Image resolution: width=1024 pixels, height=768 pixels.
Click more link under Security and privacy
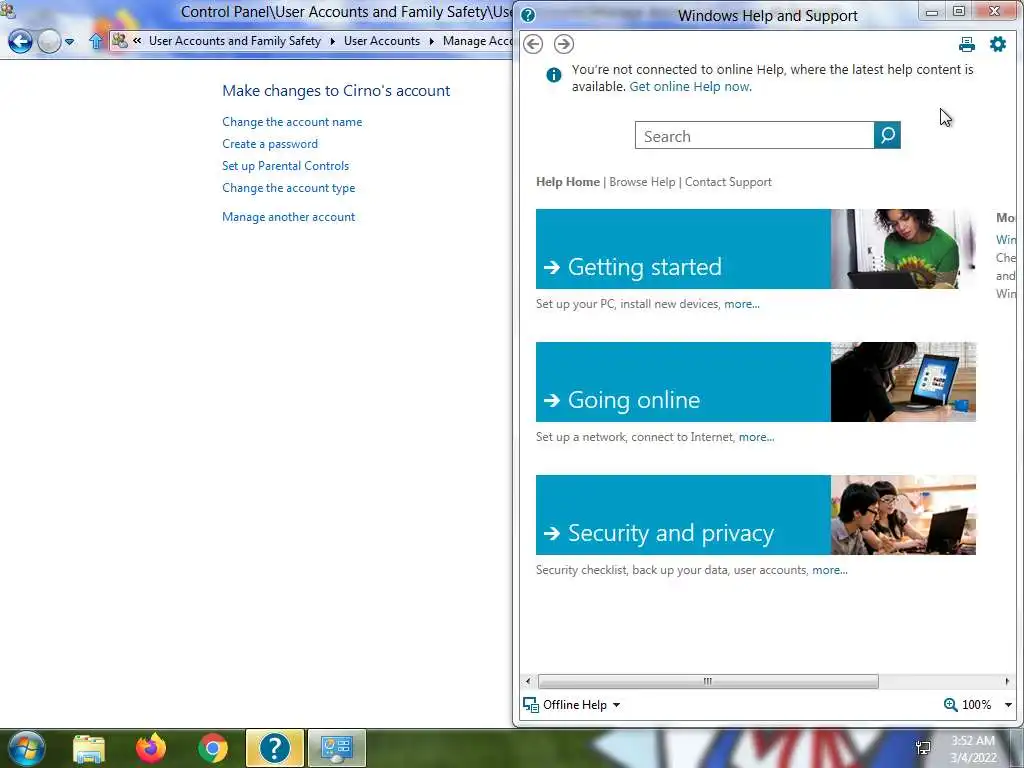point(830,570)
